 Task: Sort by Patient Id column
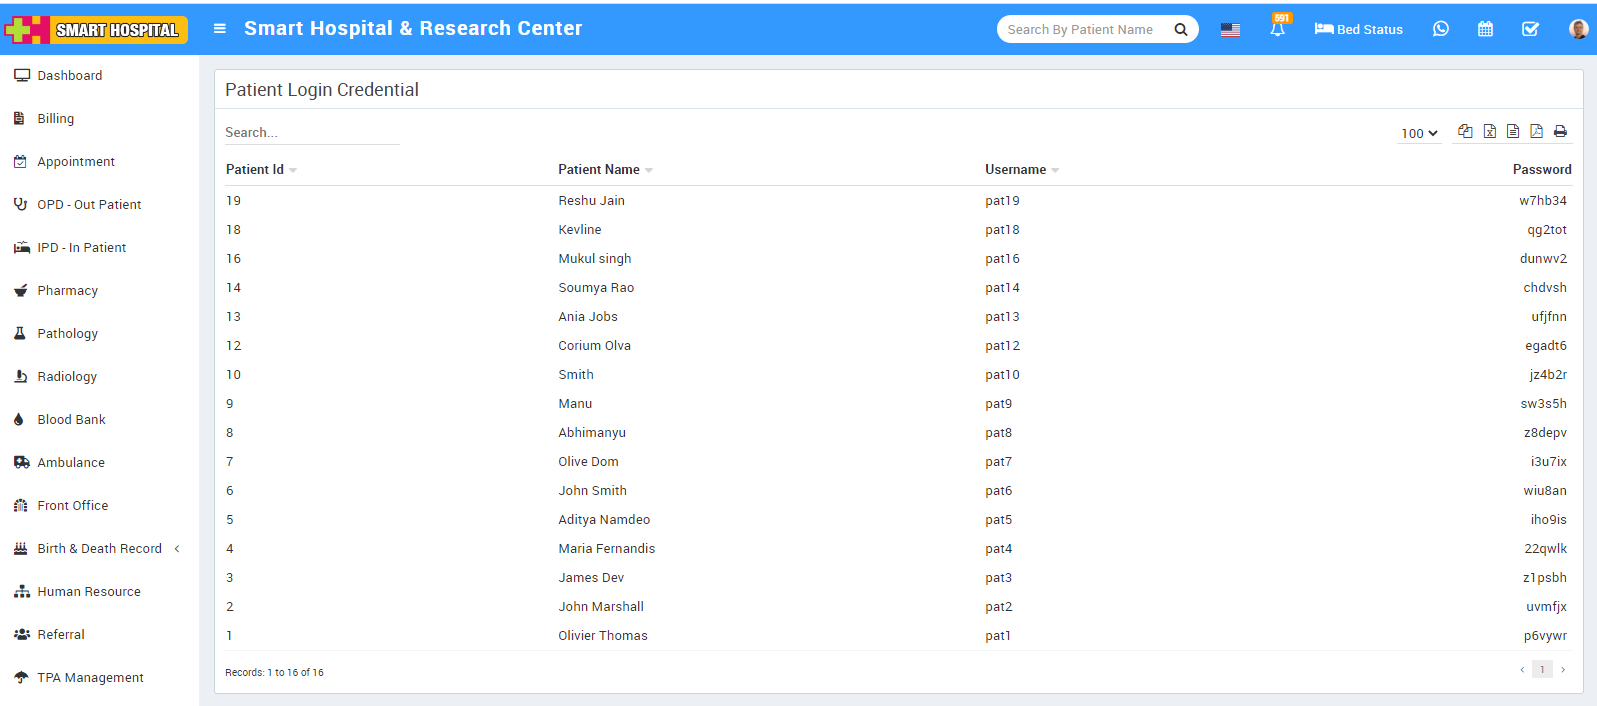261,170
